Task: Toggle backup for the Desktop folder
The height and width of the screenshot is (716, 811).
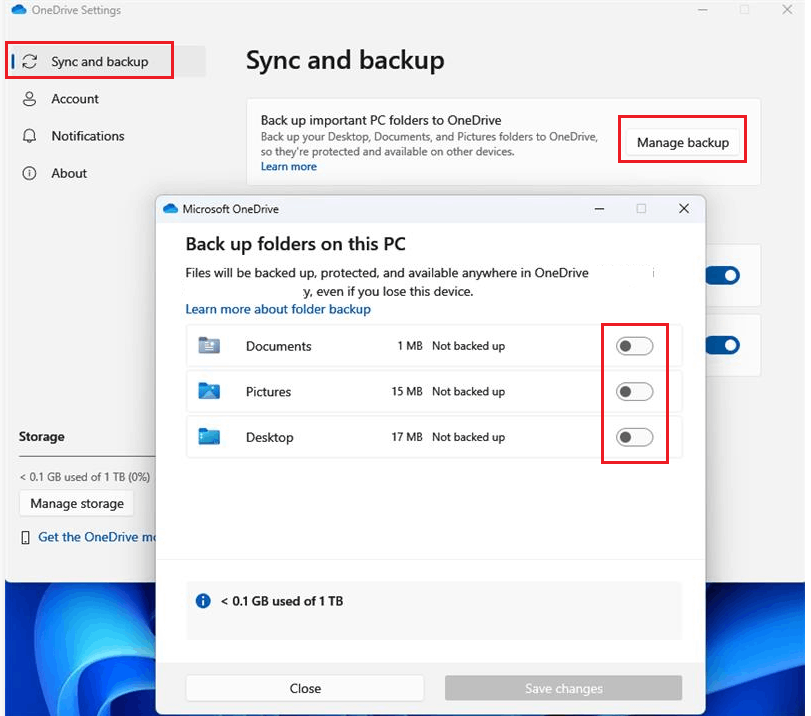Action: click(x=634, y=437)
